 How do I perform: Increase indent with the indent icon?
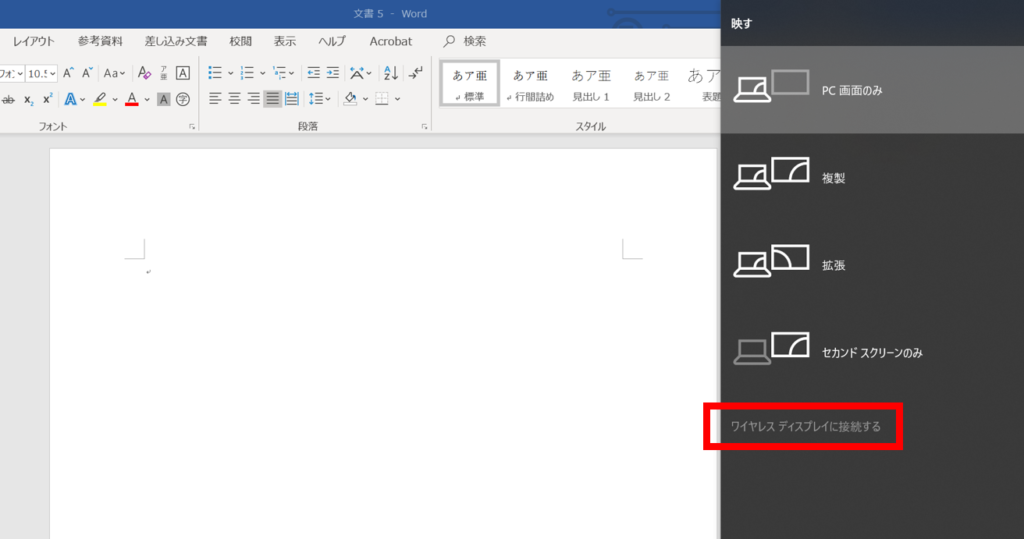coord(334,73)
